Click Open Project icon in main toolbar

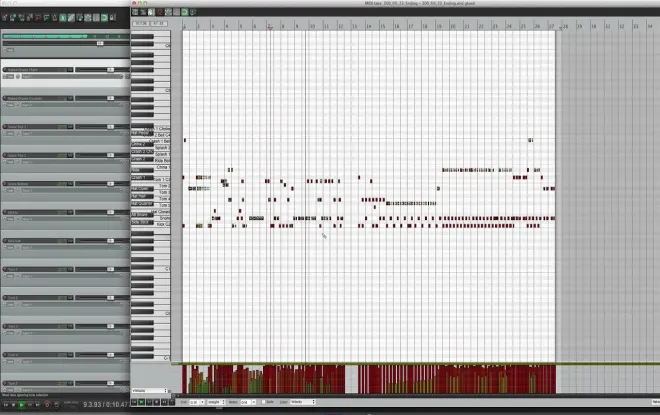pyautogui.click(x=12, y=18)
